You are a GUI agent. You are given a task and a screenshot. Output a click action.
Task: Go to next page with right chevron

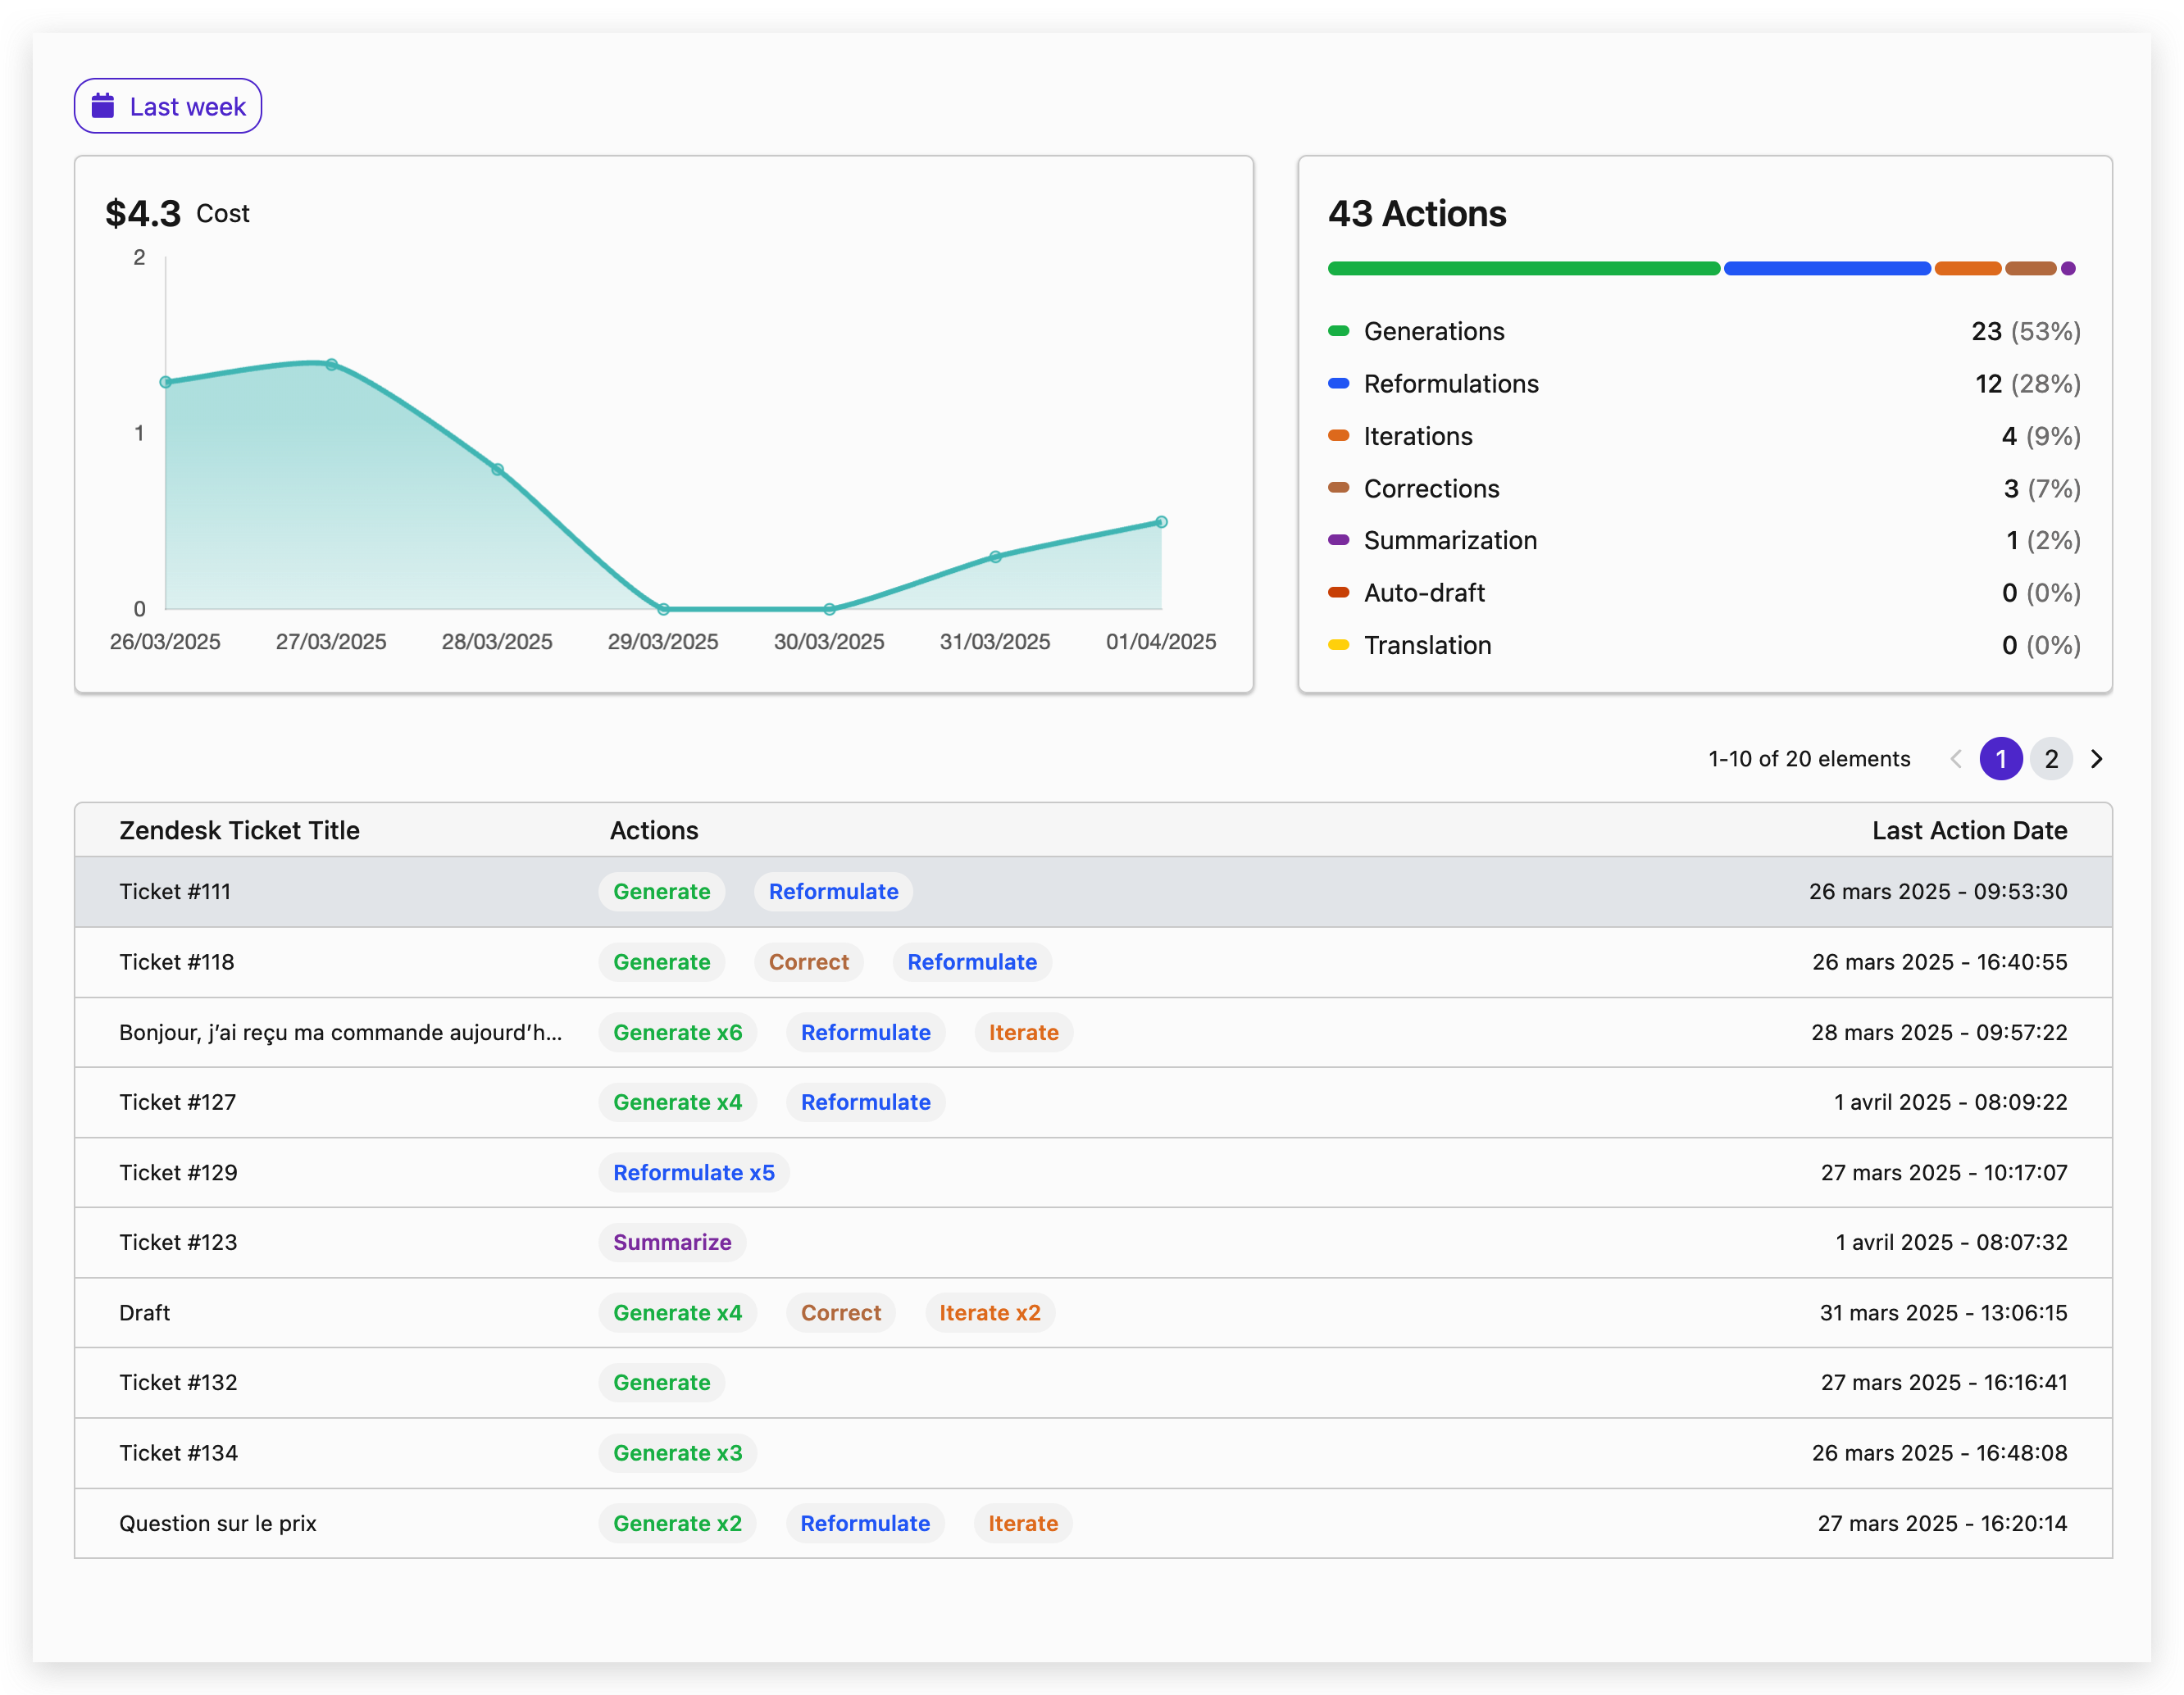2097,759
